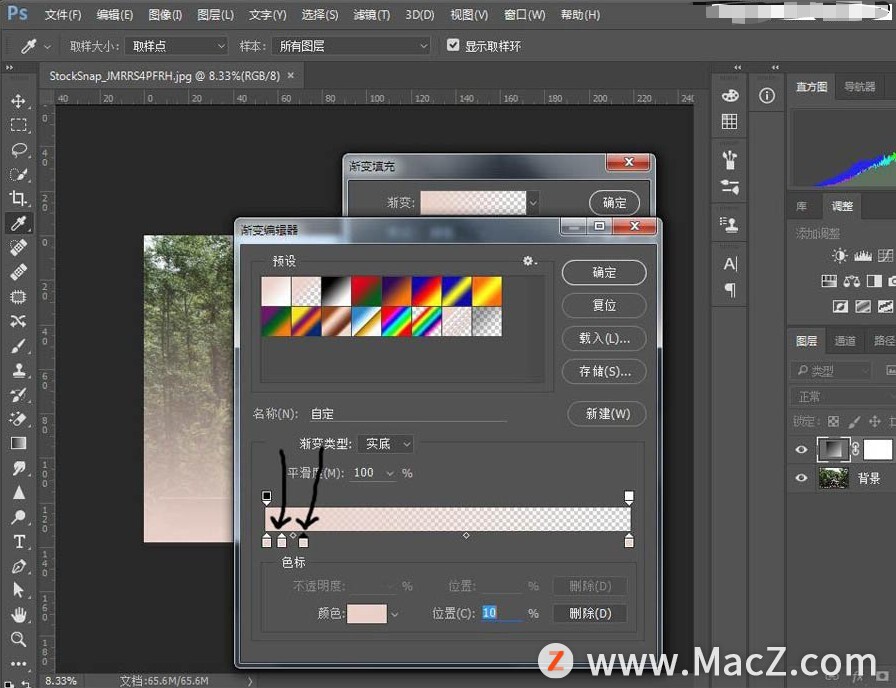This screenshot has width=896, height=688.
Task: Select the Zoom magnifier tool
Action: pos(18,639)
